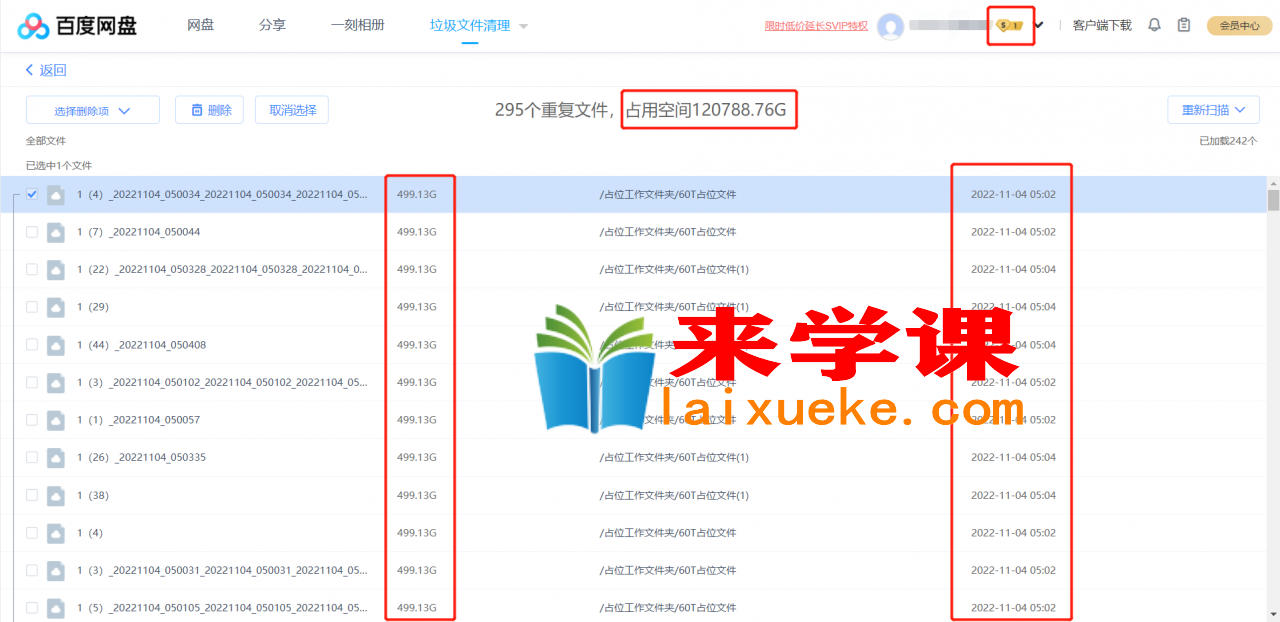Click the 取消选择 button
Image resolution: width=1280 pixels, height=622 pixels.
point(292,110)
